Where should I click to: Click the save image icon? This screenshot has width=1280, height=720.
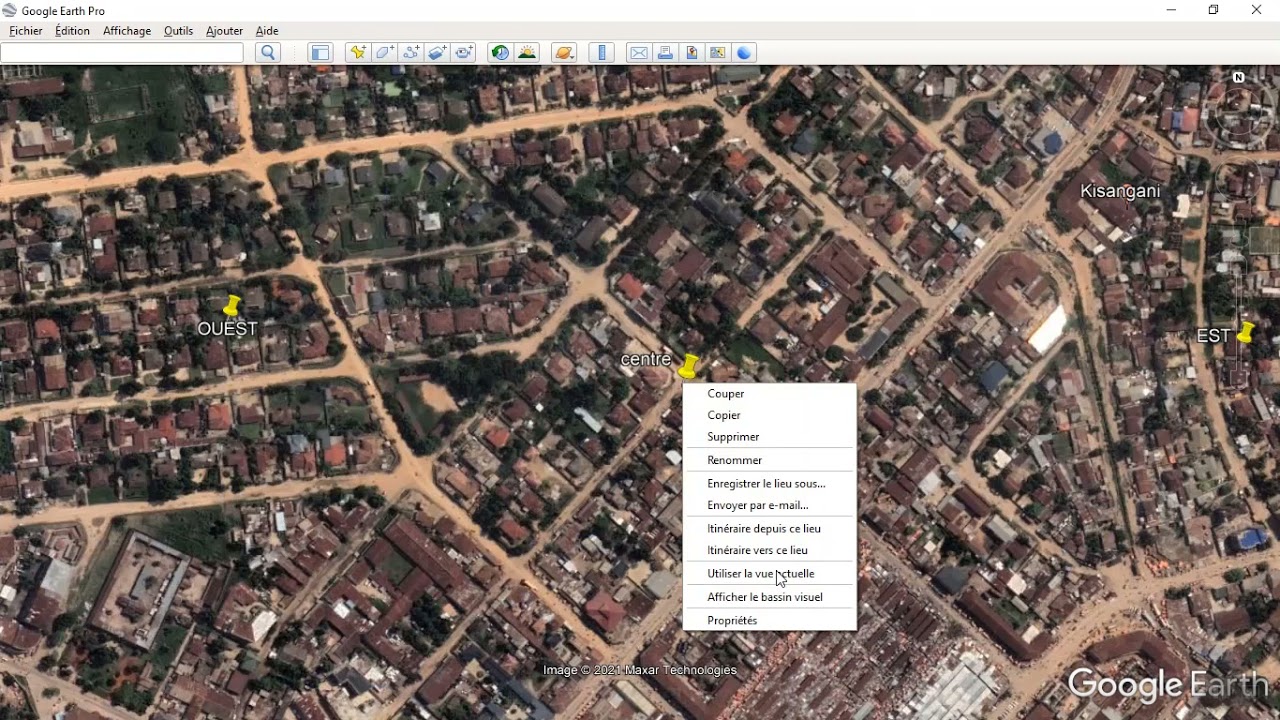point(691,53)
